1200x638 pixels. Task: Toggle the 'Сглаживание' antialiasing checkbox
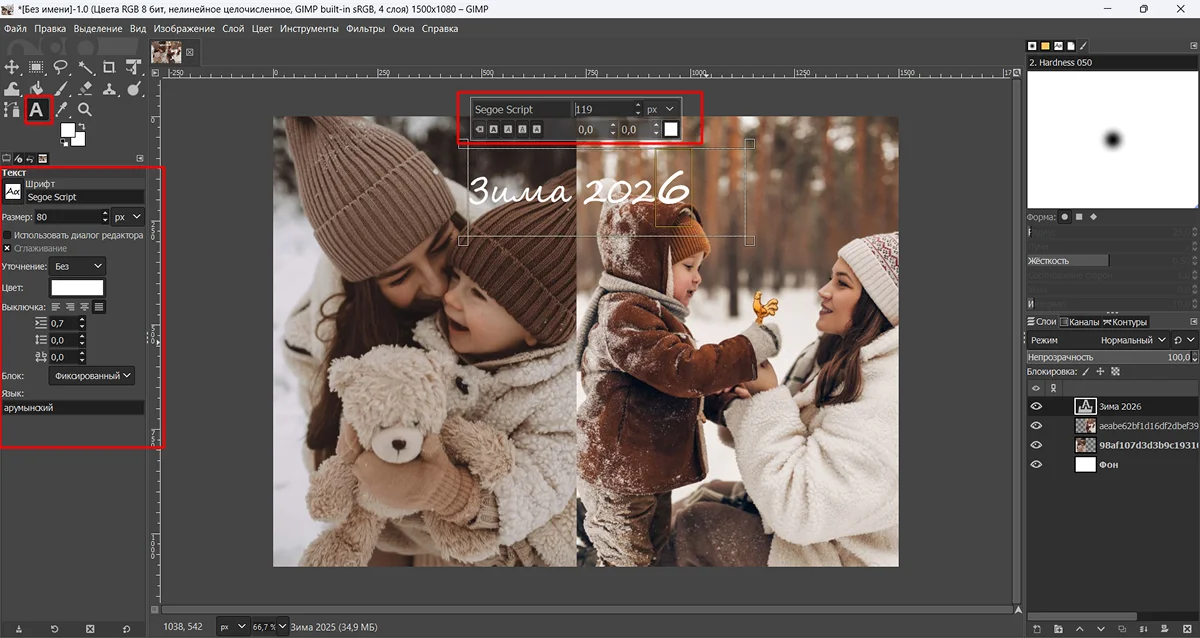(x=8, y=248)
